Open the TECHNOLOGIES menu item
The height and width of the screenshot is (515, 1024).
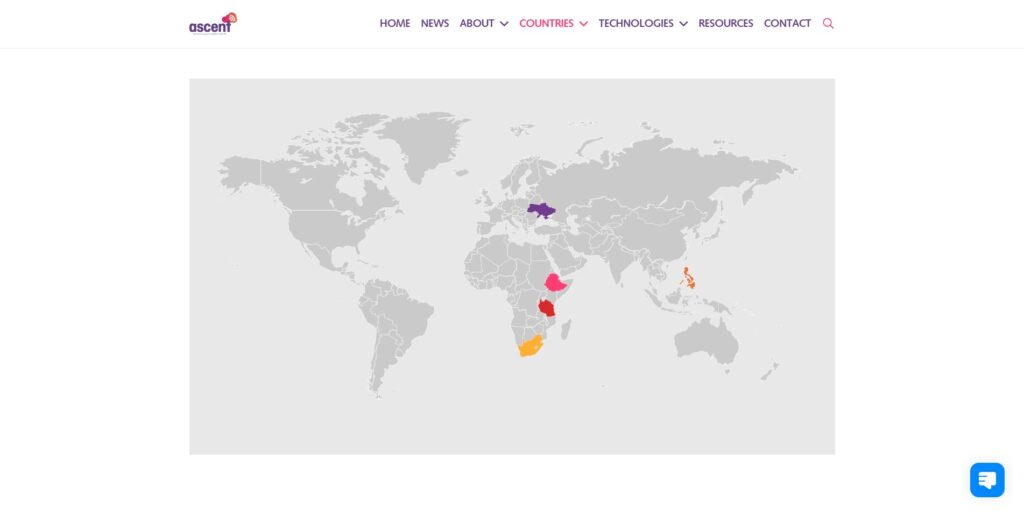[x=636, y=23]
